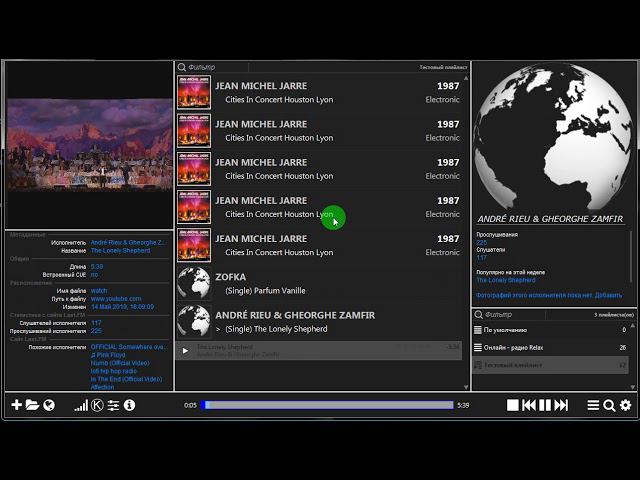This screenshot has height=480, width=640.
Task: Type in the main playlist 'Фильтр' field
Action: pos(217,67)
